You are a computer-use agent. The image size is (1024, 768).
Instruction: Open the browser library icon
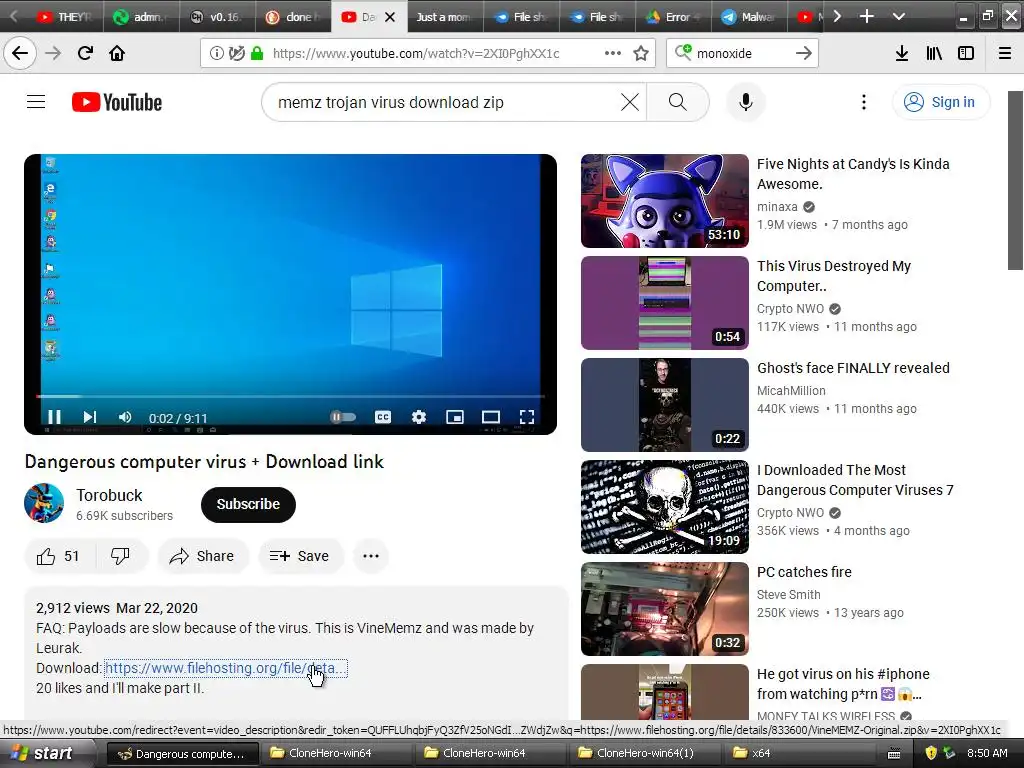click(934, 54)
